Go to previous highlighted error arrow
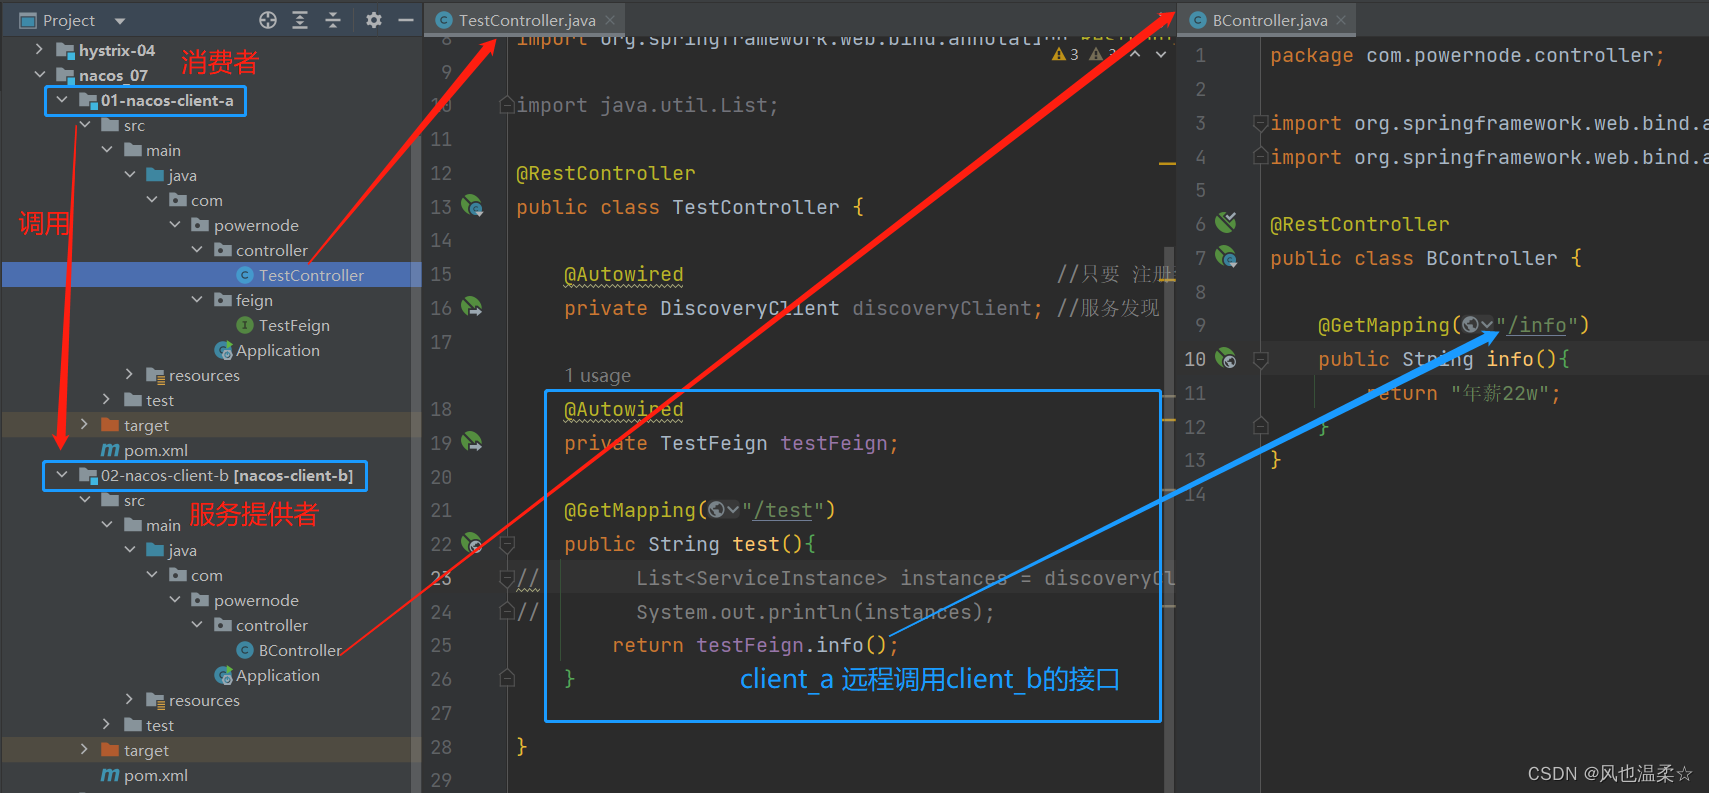Viewport: 1709px width, 793px height. coord(1135,54)
